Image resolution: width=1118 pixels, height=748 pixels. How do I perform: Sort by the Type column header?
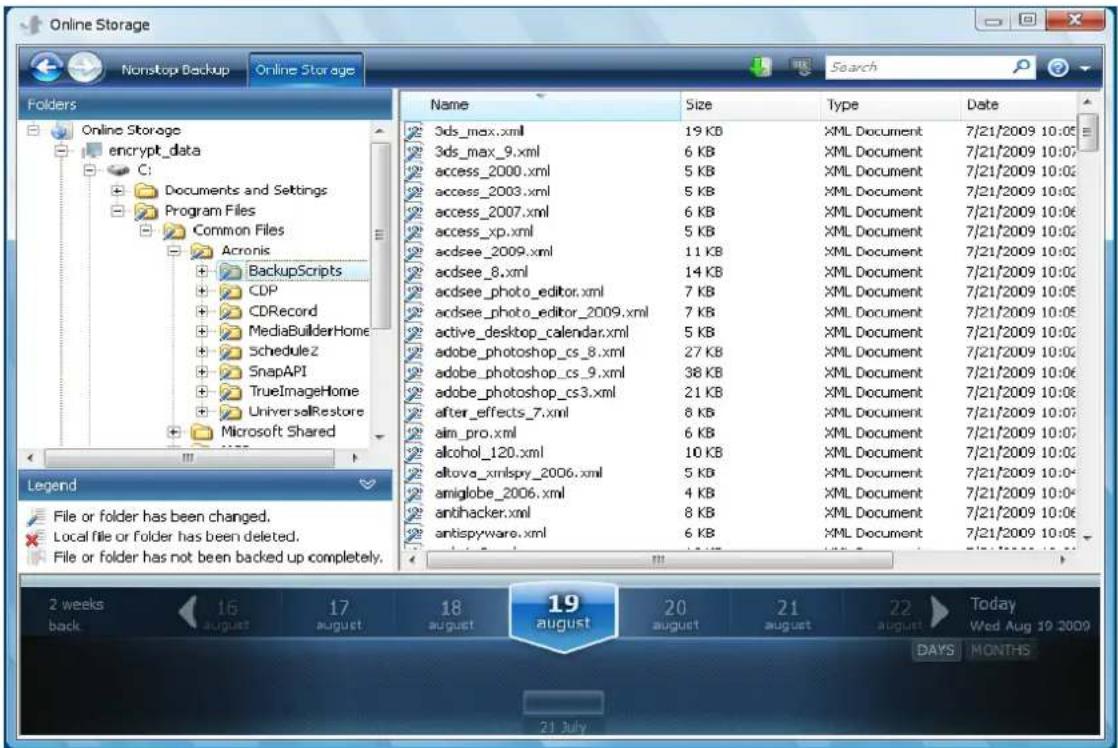coord(890,105)
